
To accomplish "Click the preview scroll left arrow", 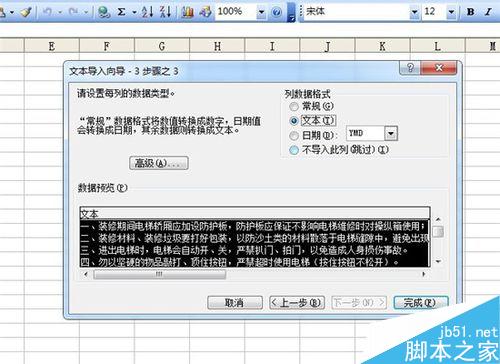I will (86, 274).
